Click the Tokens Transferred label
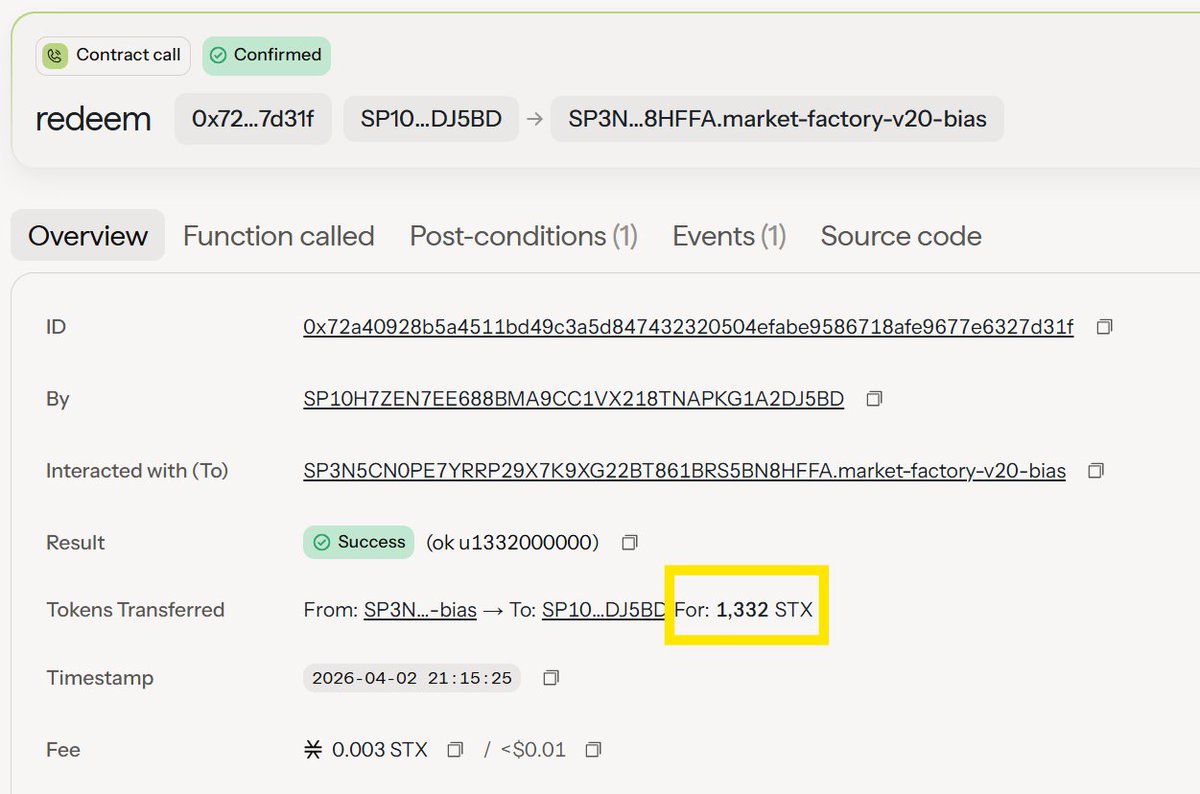The width and height of the screenshot is (1200, 794). pyautogui.click(x=135, y=610)
